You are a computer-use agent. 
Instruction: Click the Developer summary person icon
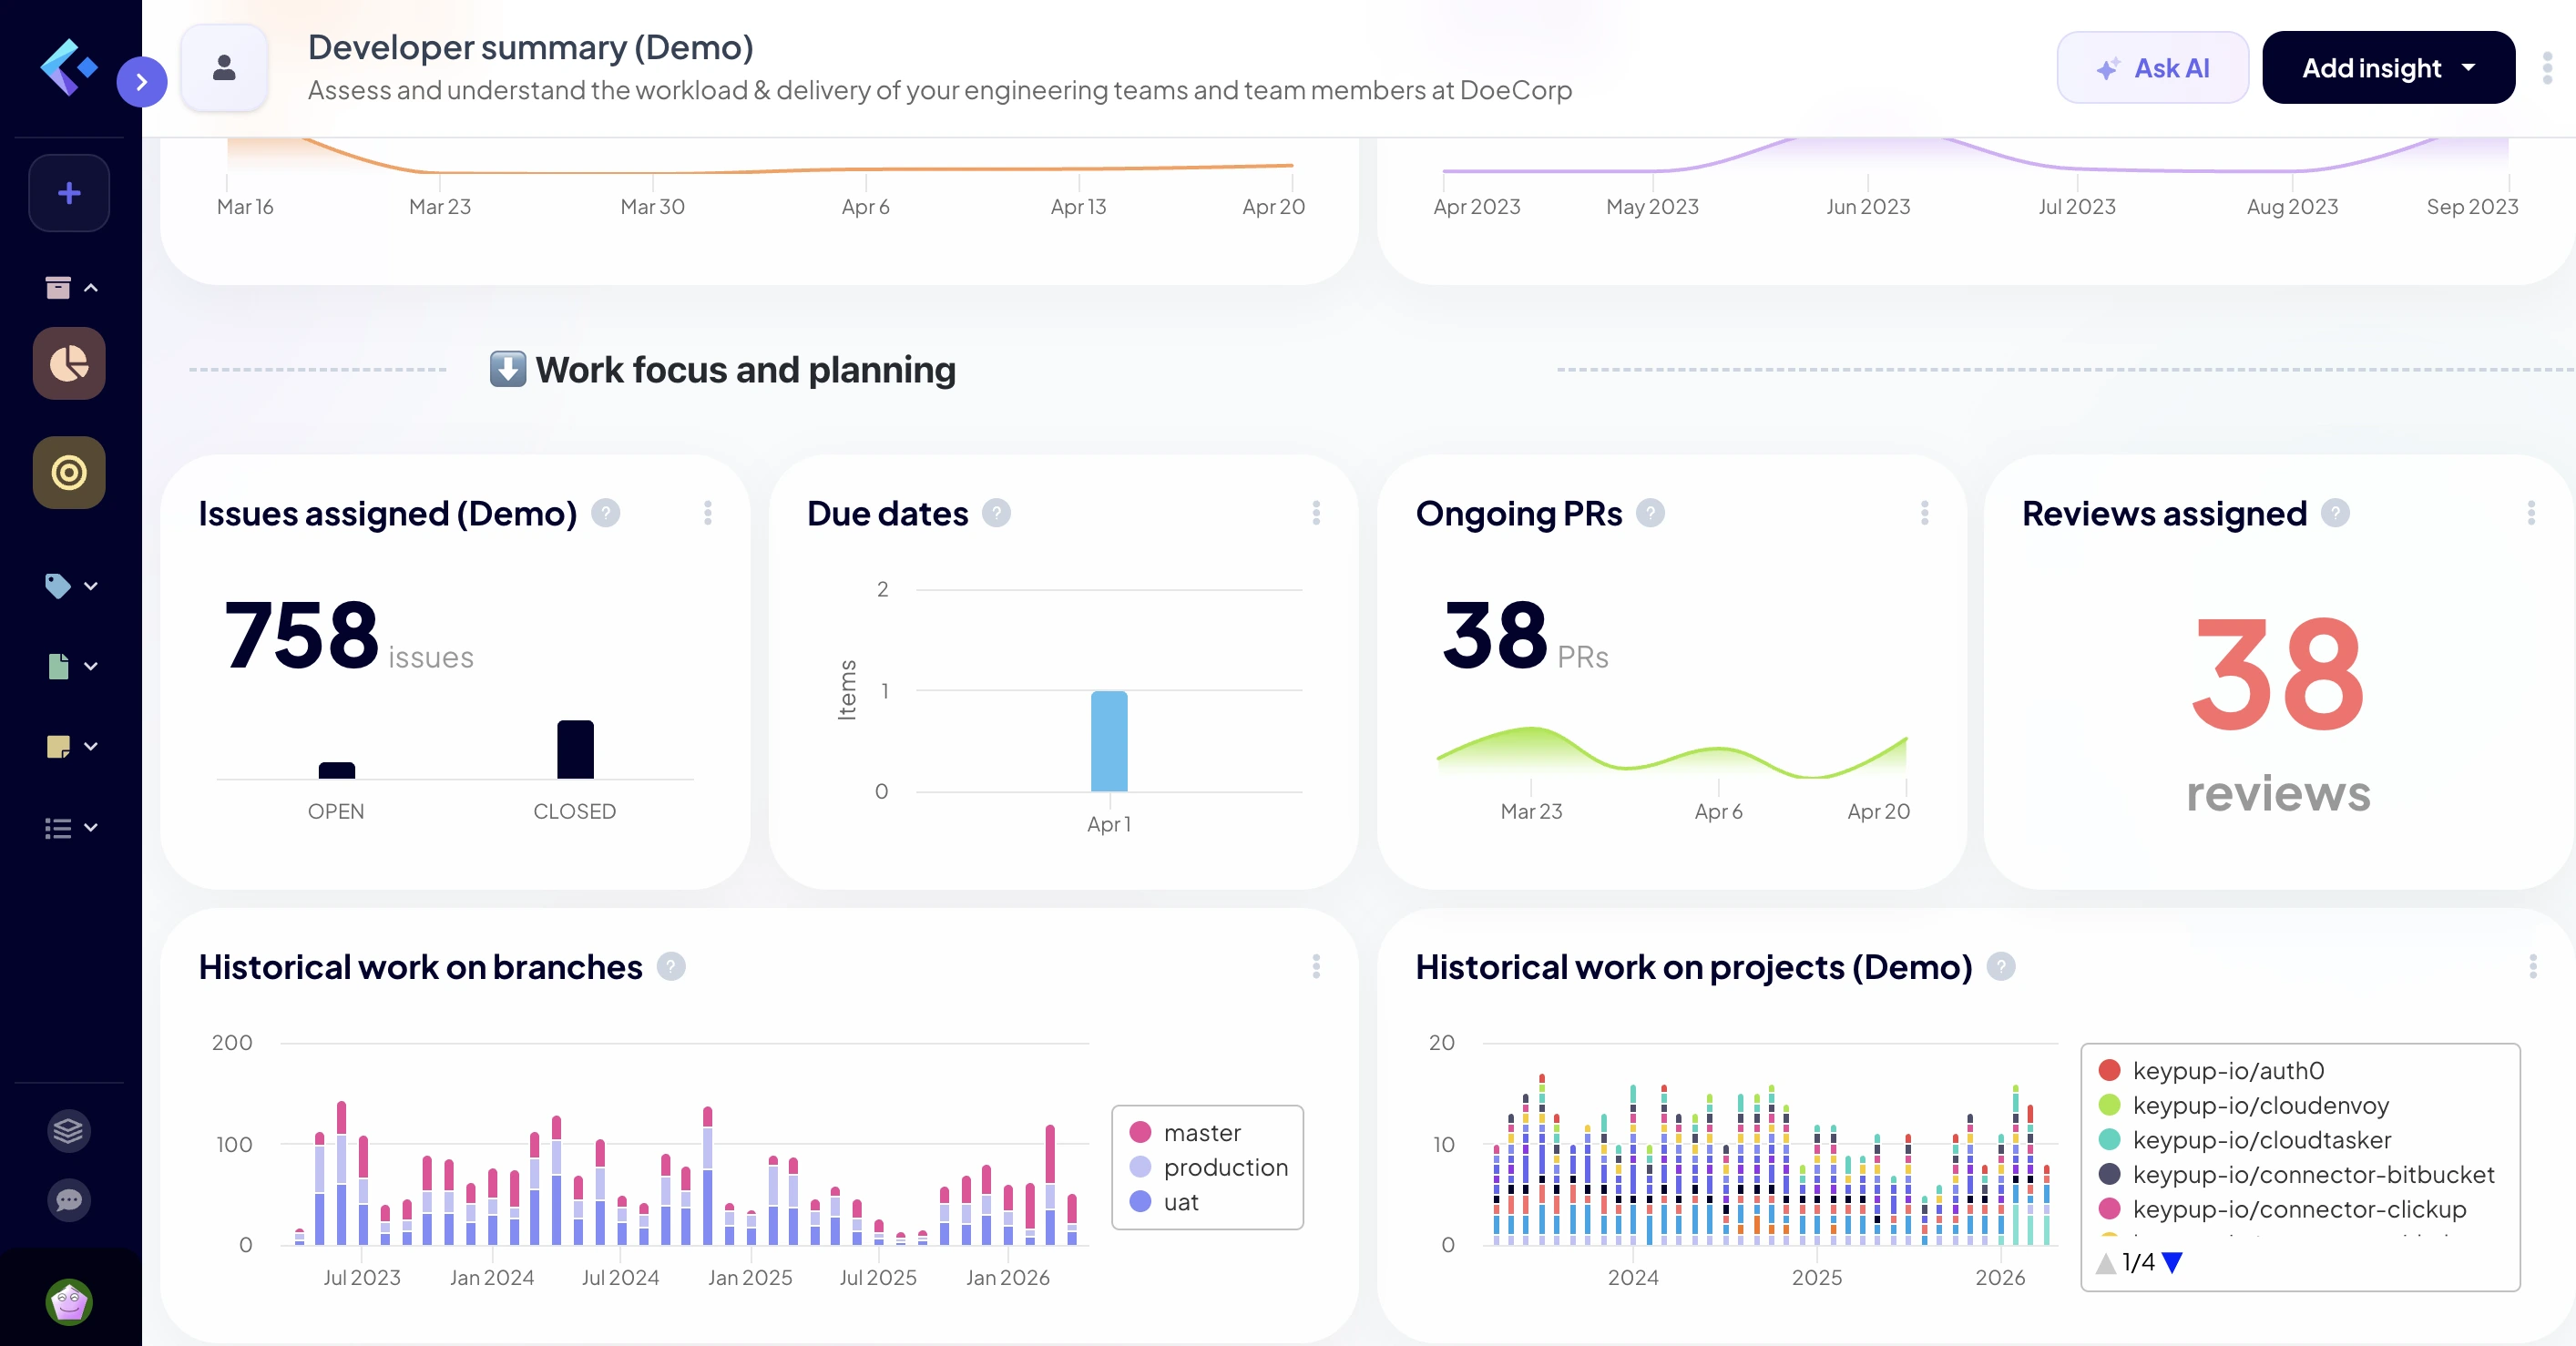(224, 68)
